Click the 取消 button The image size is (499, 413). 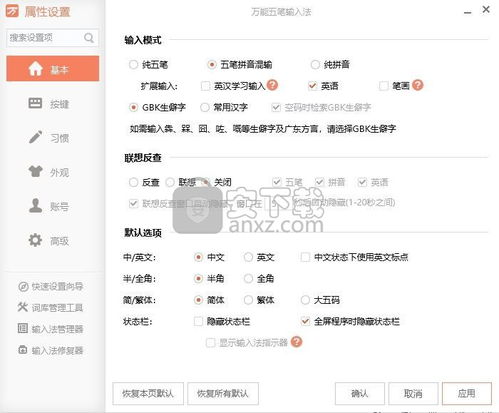tap(413, 393)
